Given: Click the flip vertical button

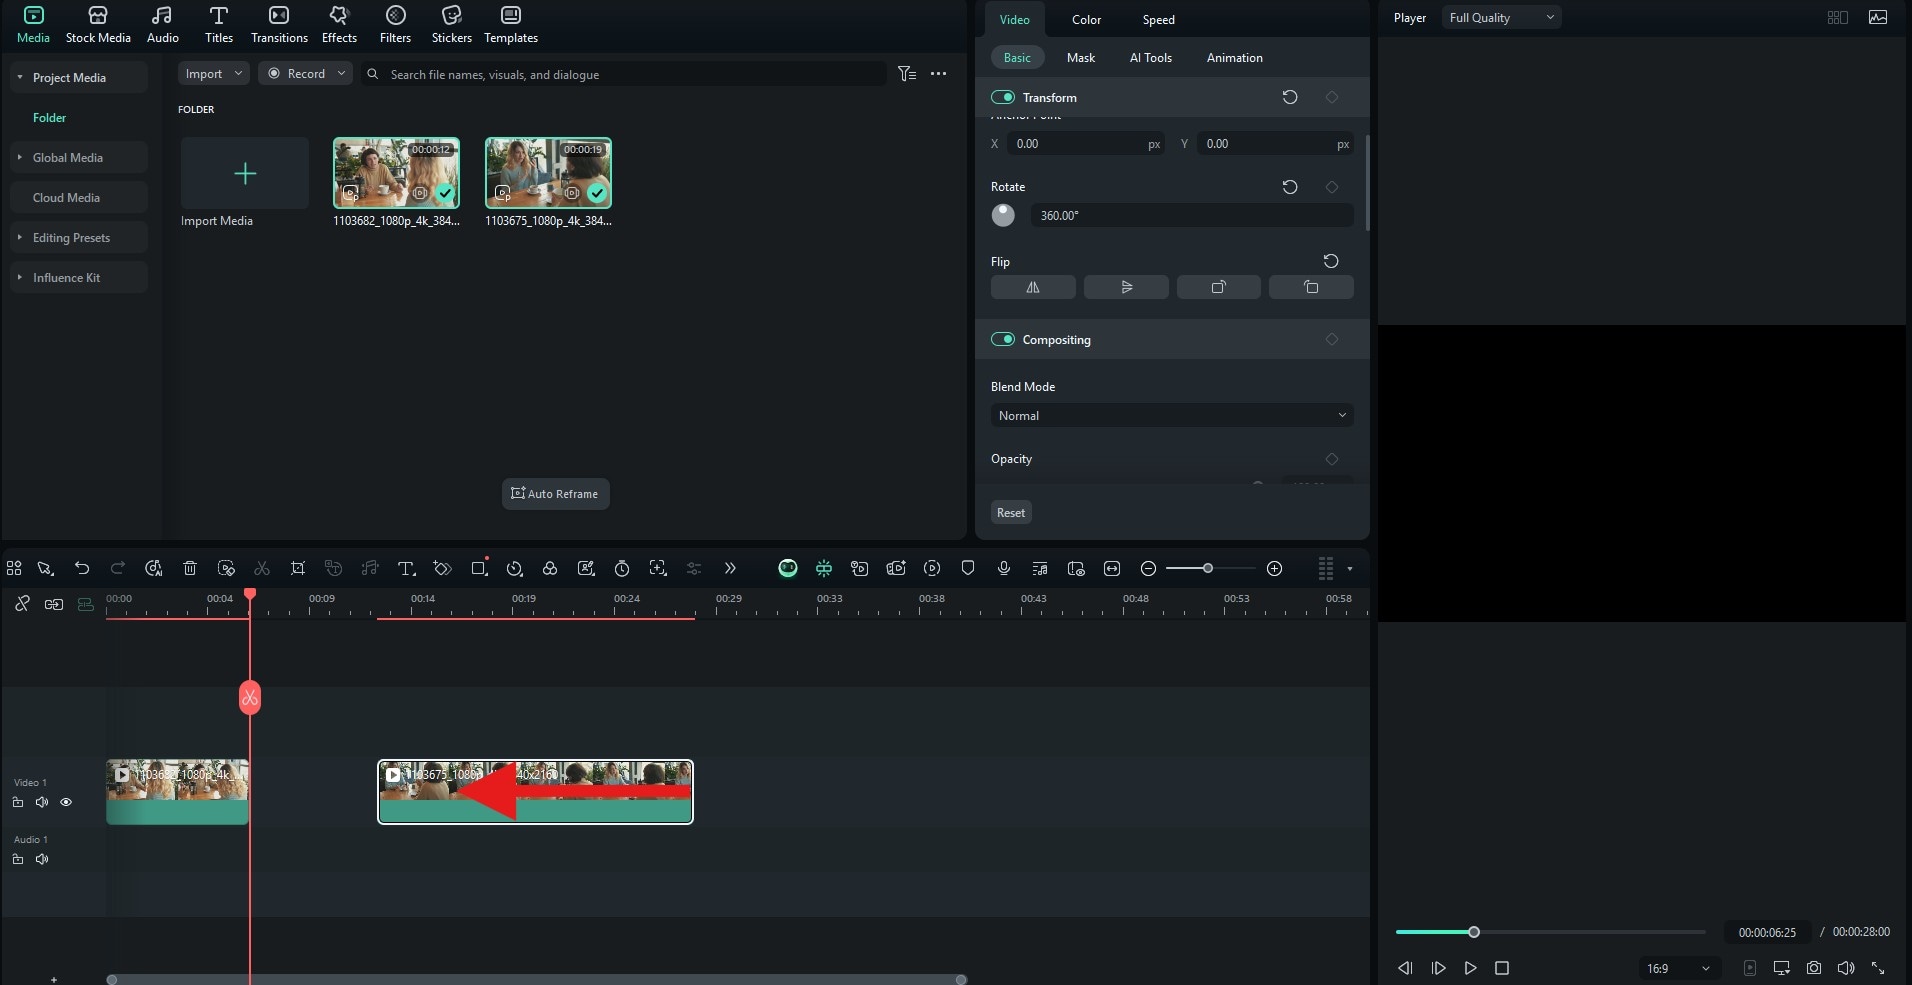Looking at the screenshot, I should point(1126,287).
